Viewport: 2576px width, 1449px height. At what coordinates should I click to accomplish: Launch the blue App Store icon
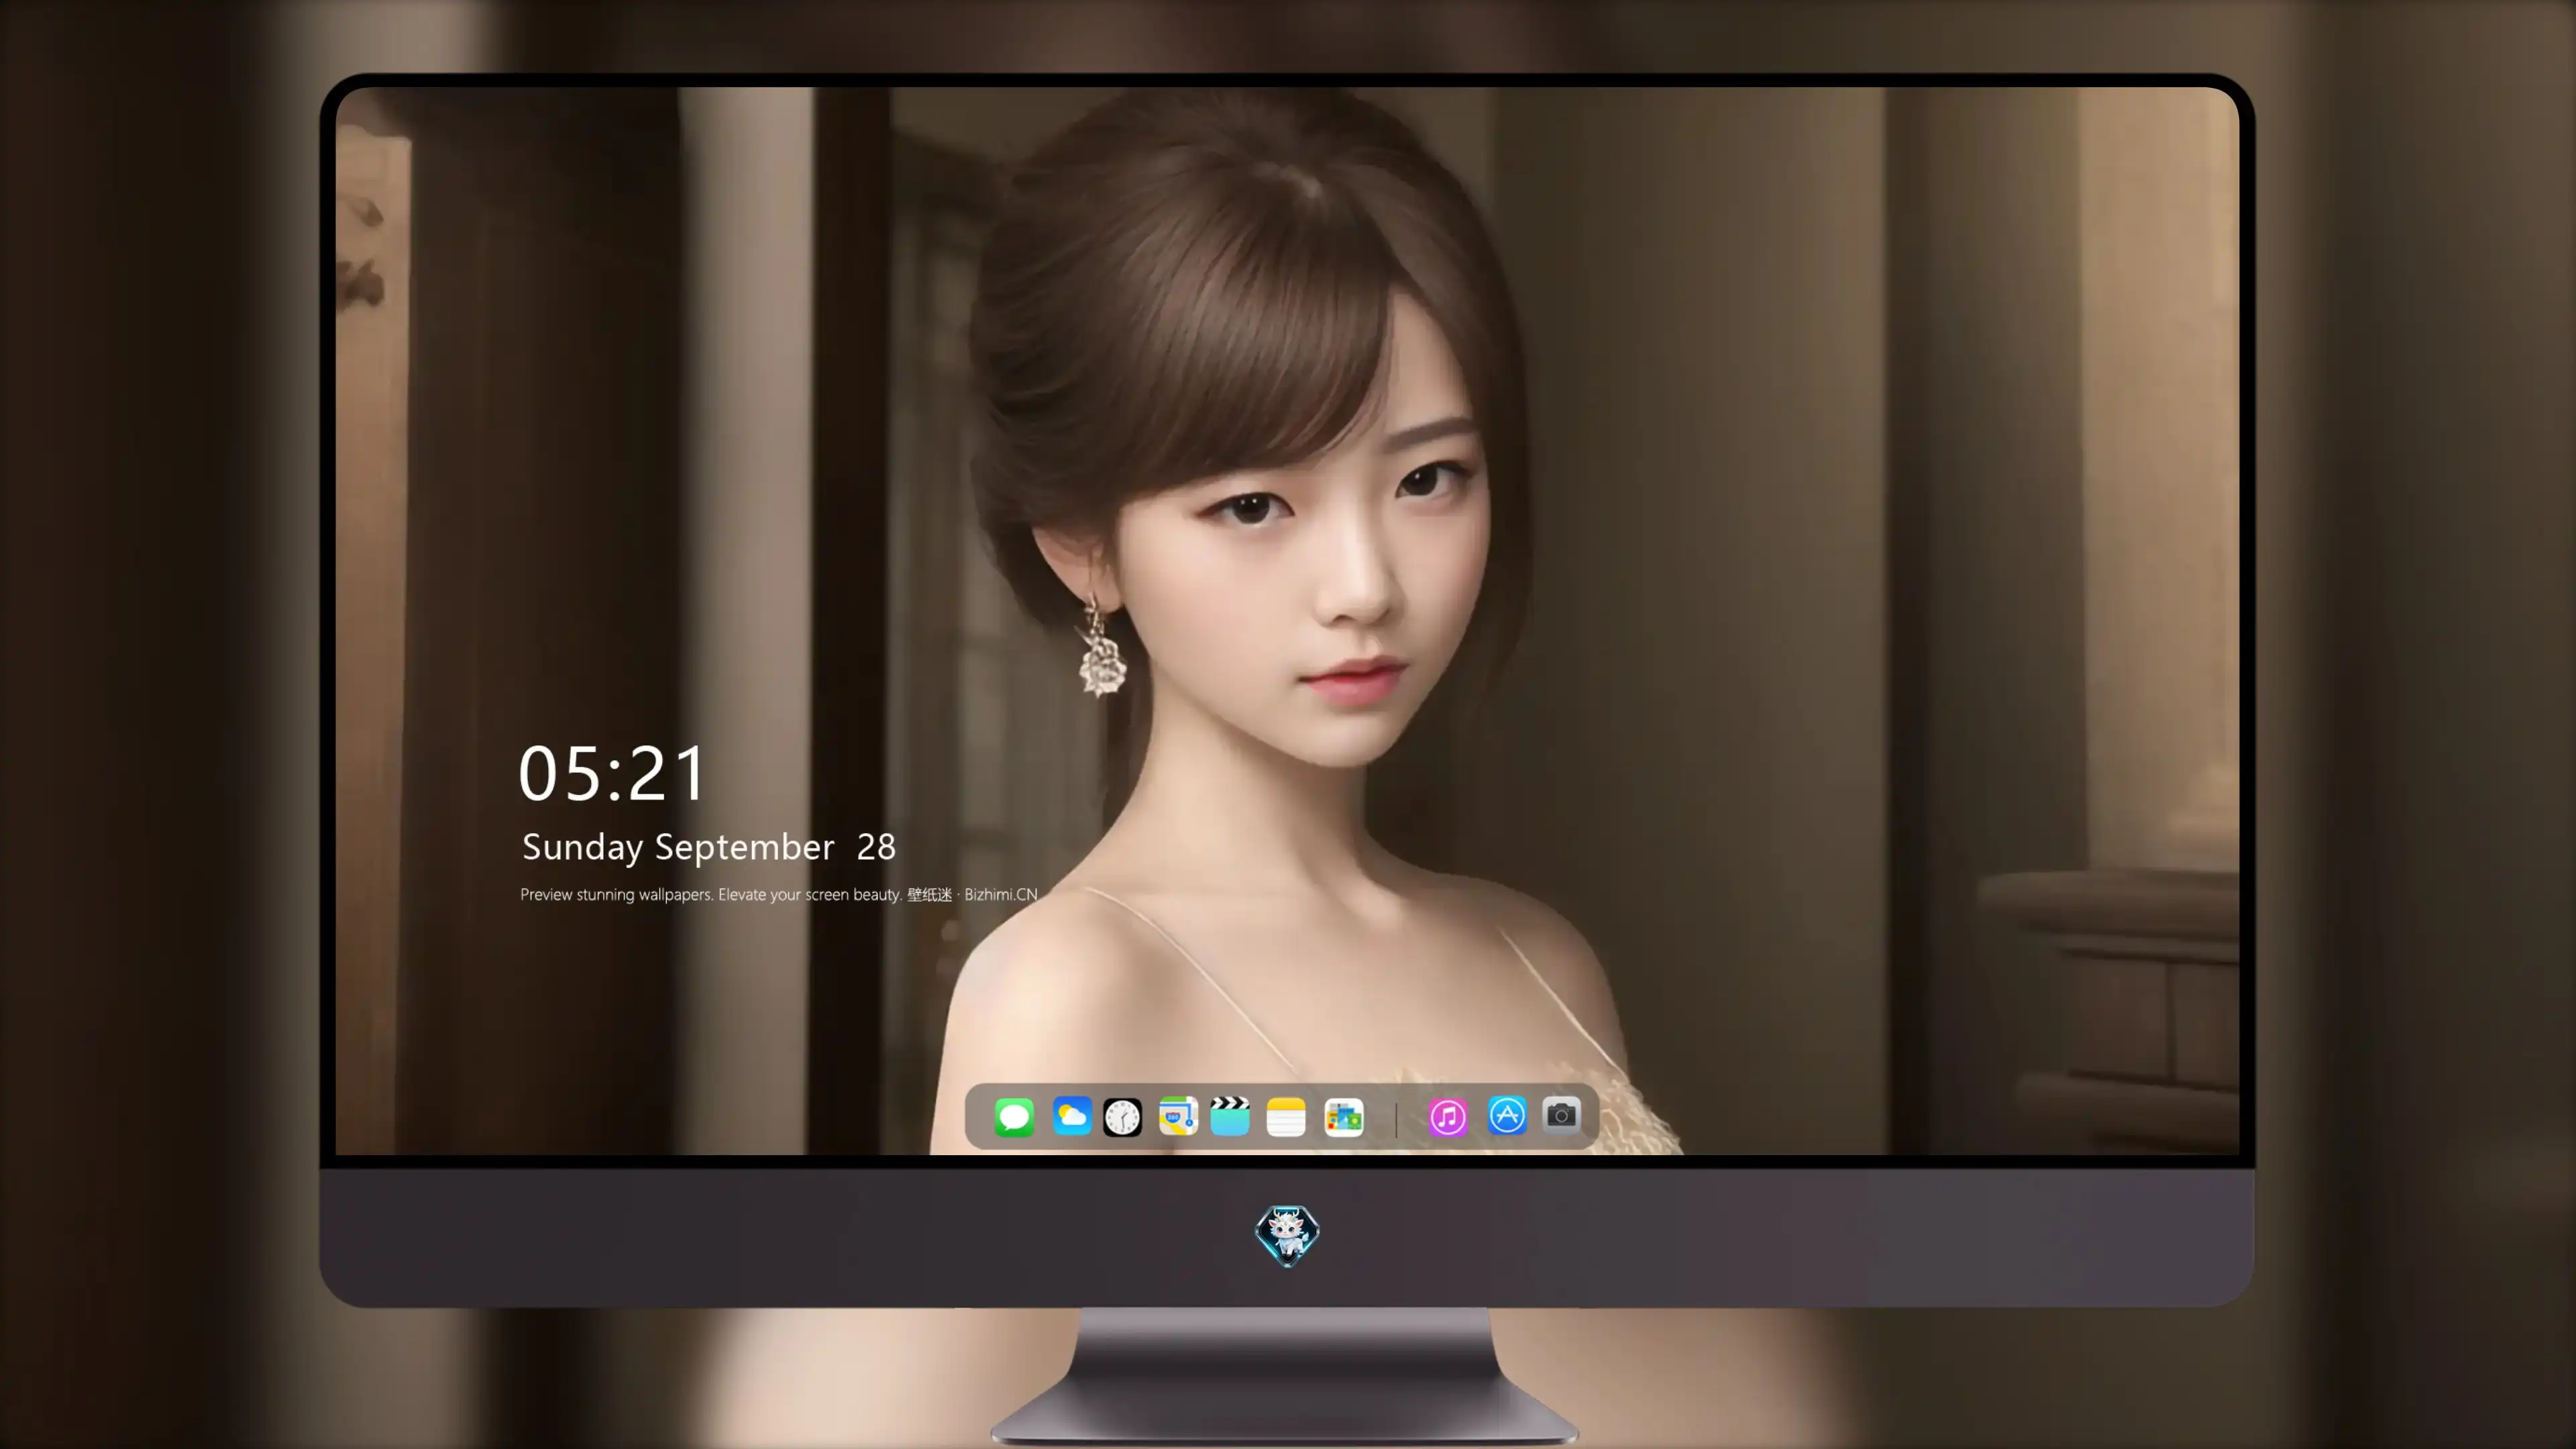[x=1507, y=1115]
